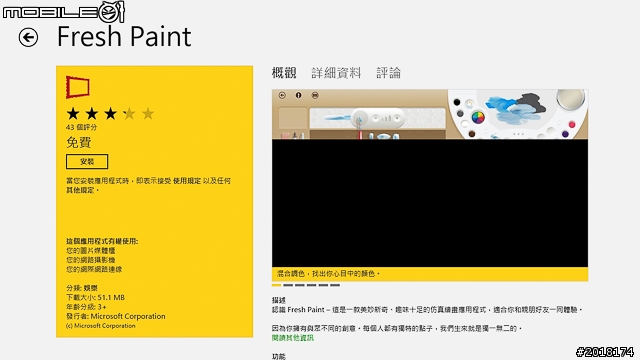Click the 閱讀其他資訊 read more link

[x=293, y=338]
